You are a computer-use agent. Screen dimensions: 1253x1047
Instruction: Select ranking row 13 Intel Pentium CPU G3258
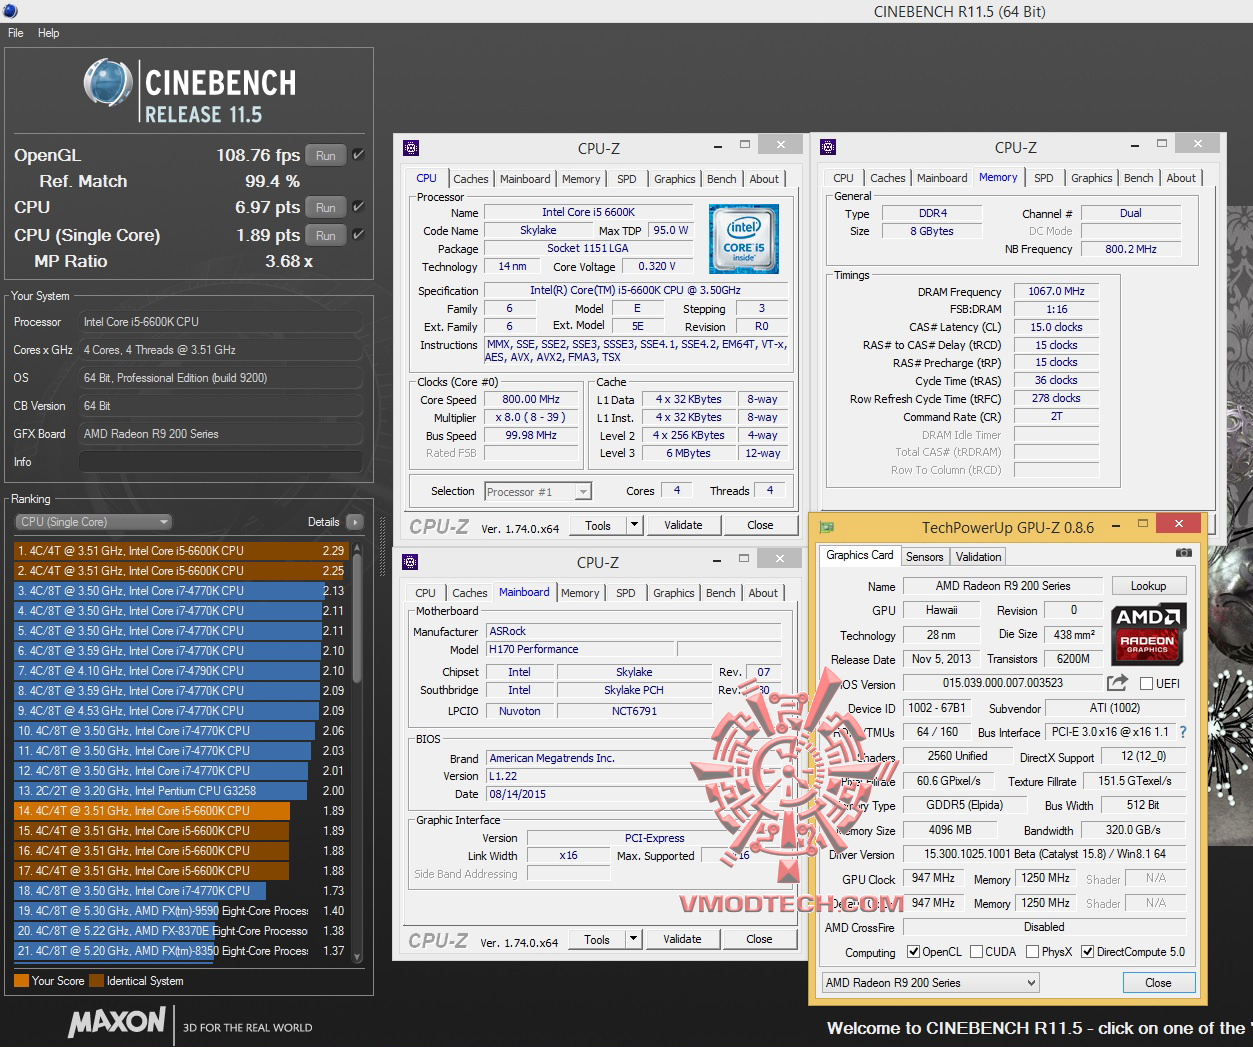tap(181, 791)
